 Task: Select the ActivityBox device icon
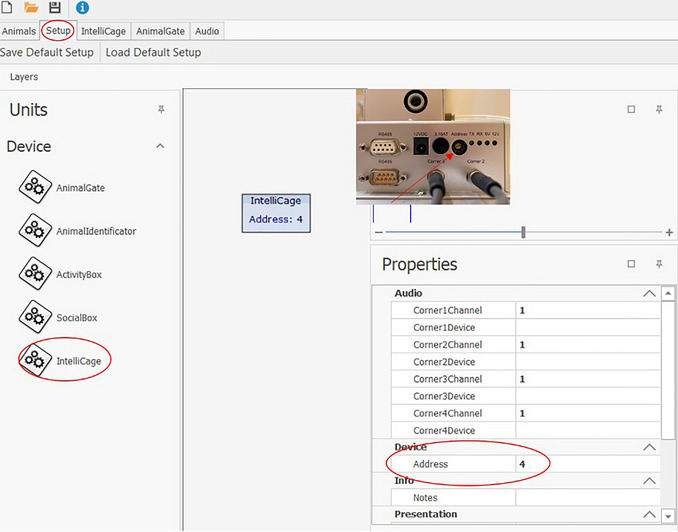click(x=35, y=273)
